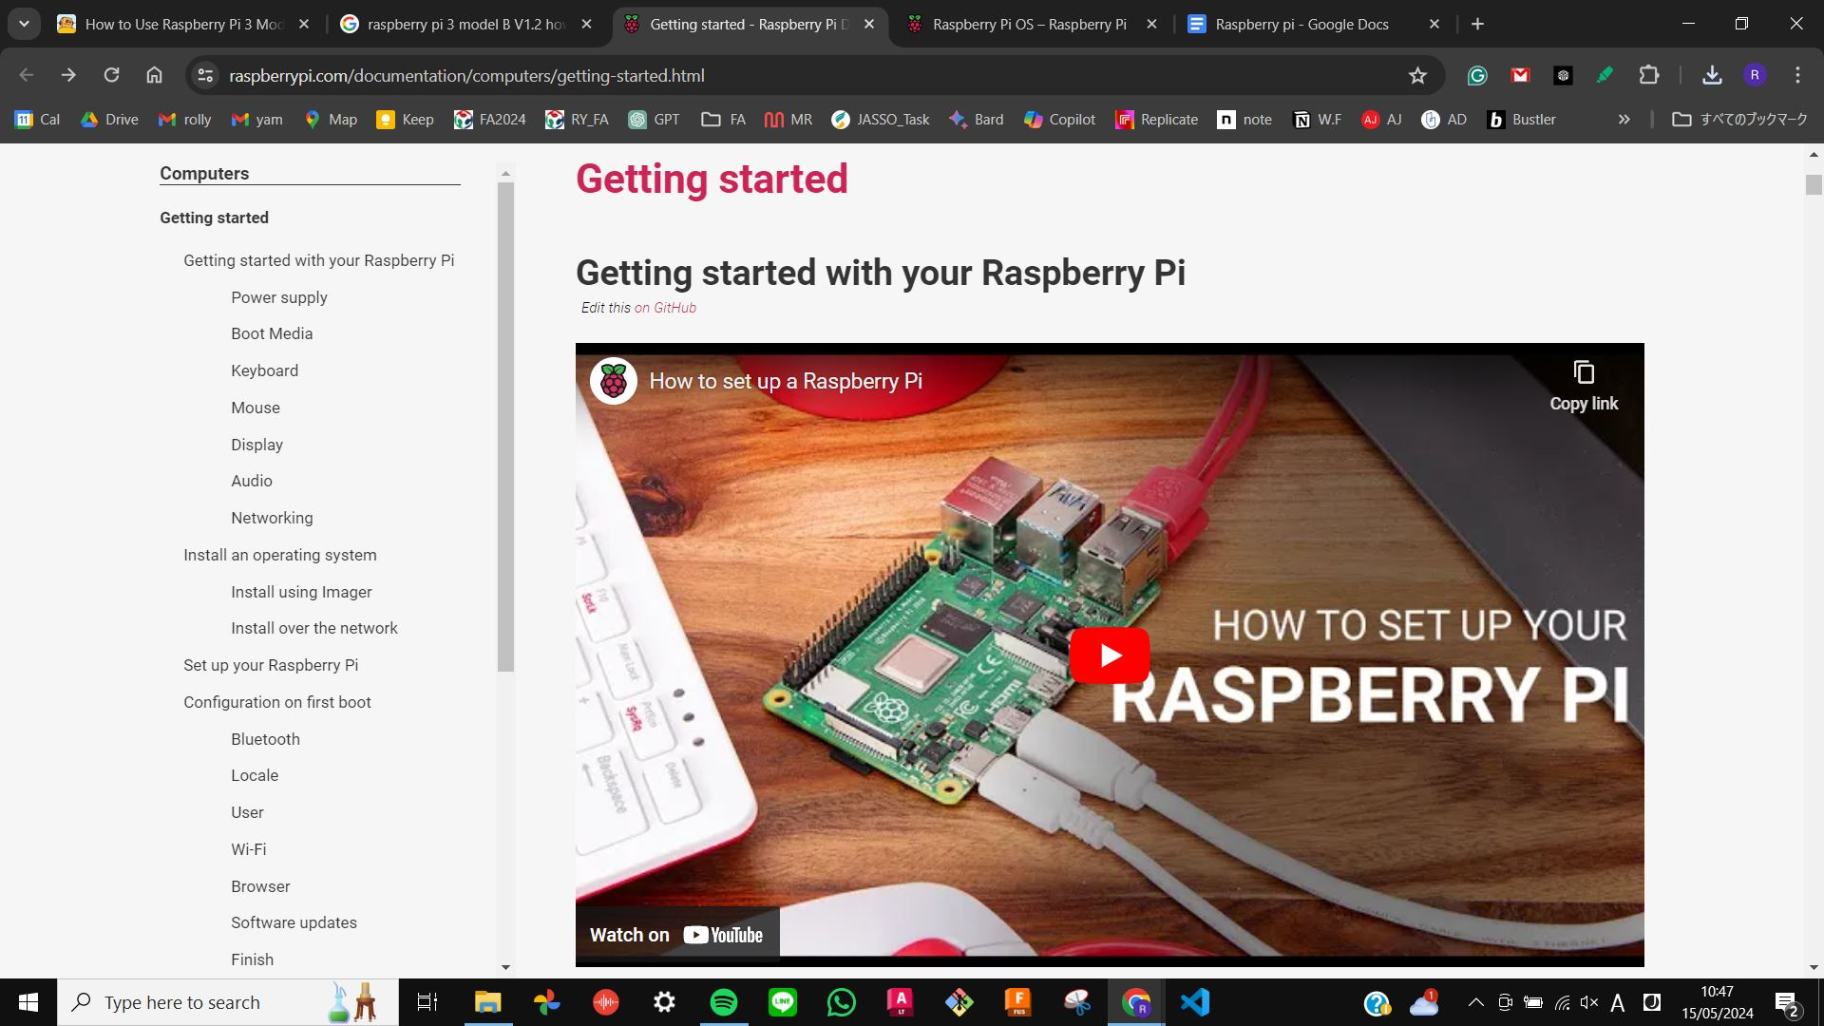Click the on GitHub edit link

[665, 308]
